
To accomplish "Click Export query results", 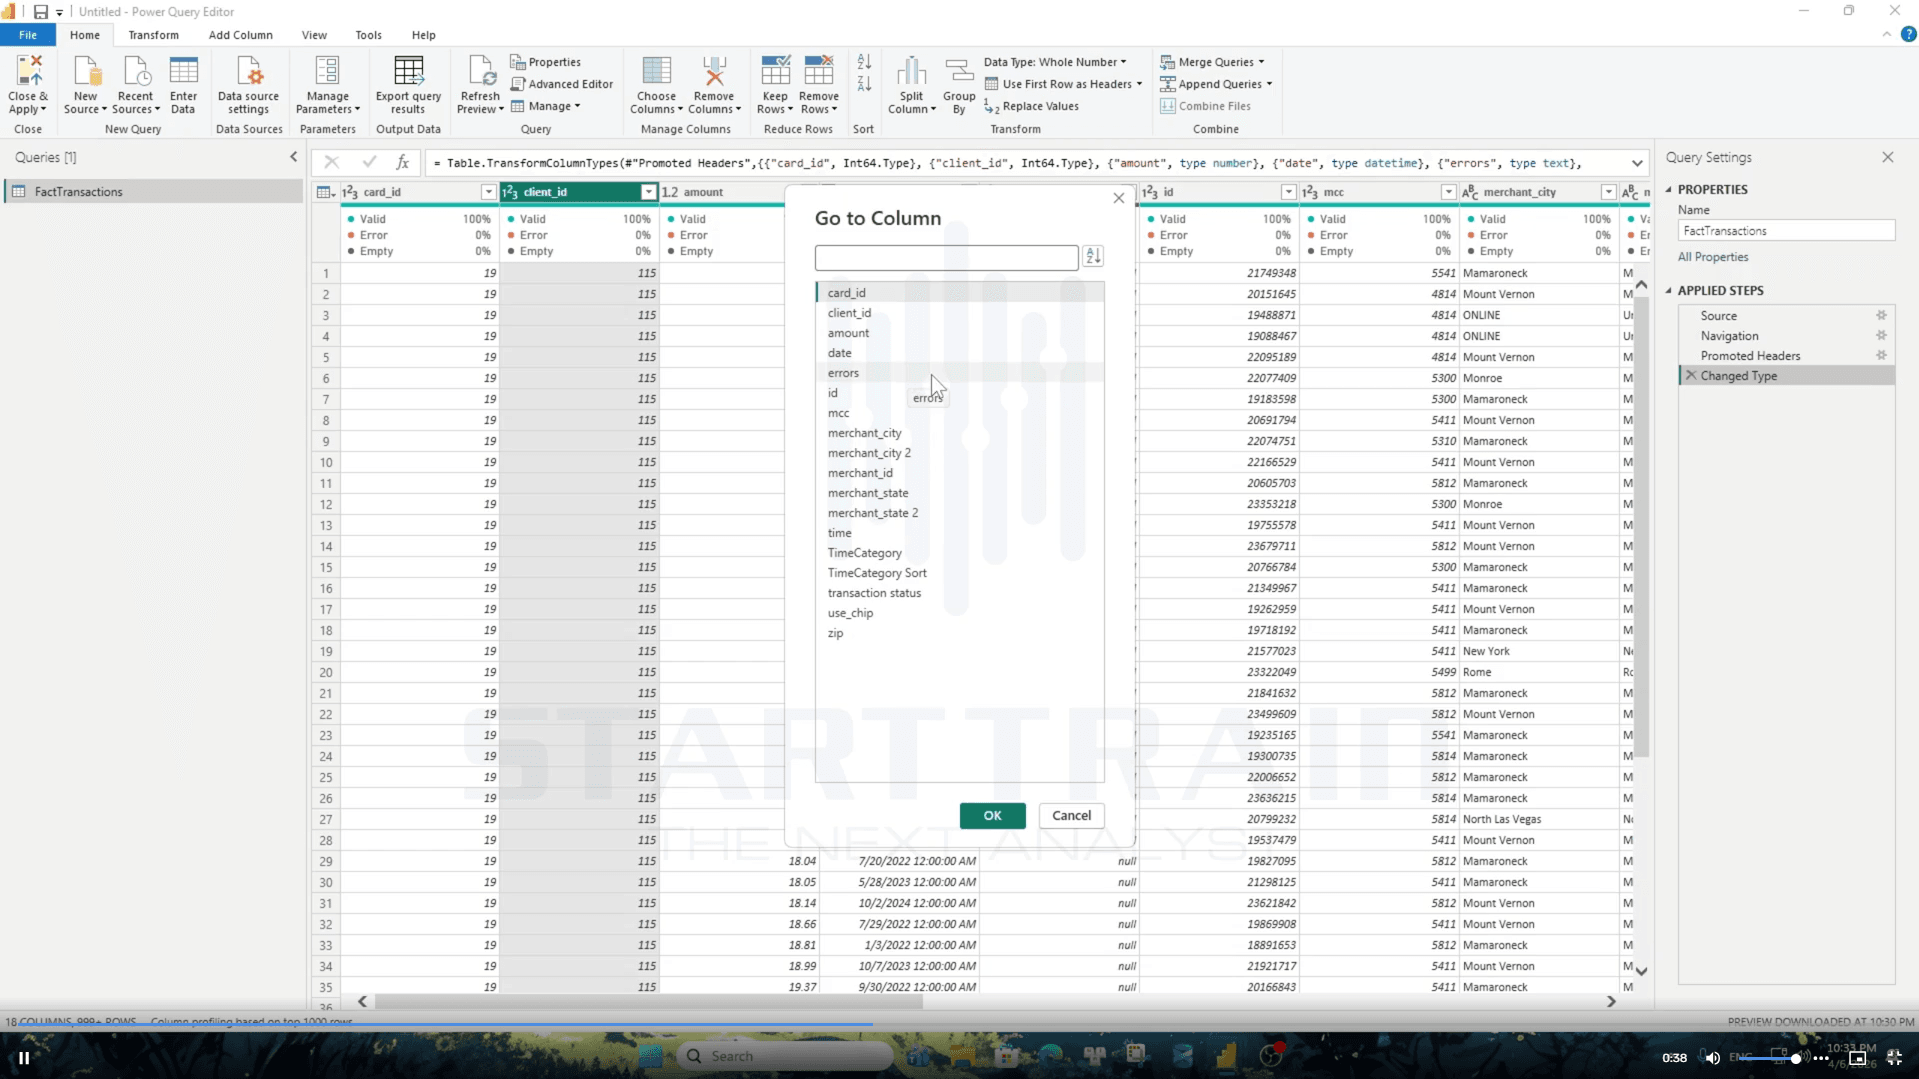I will click(x=408, y=85).
